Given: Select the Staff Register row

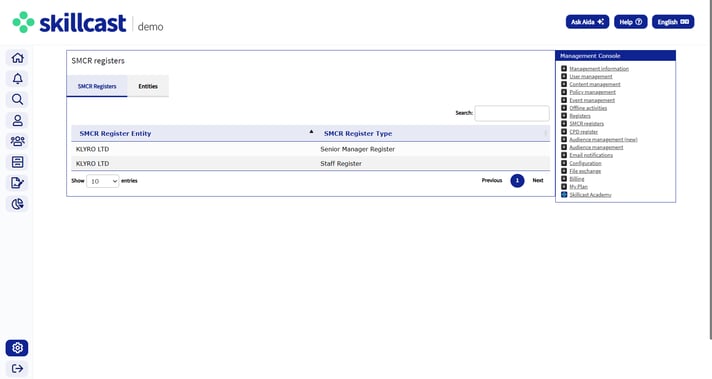Looking at the screenshot, I should pyautogui.click(x=311, y=163).
